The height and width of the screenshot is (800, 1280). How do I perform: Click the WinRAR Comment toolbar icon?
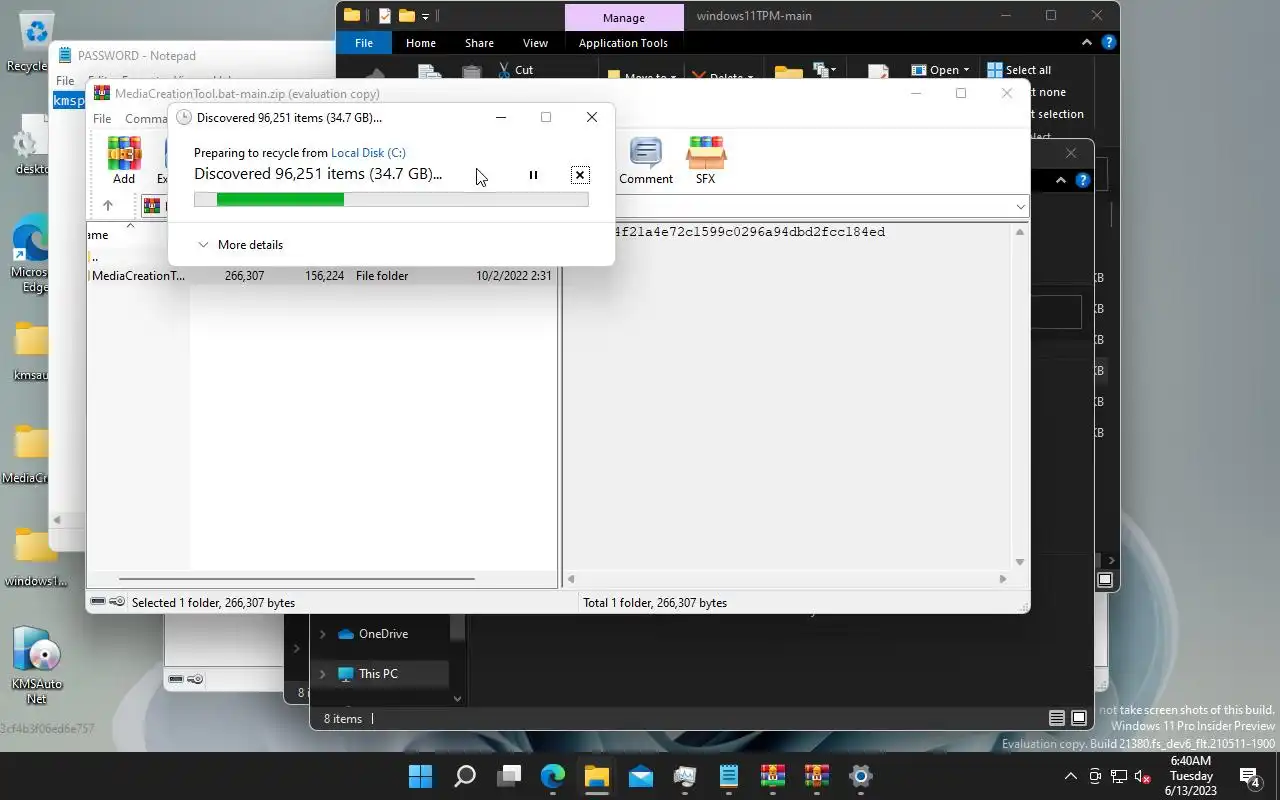[646, 161]
